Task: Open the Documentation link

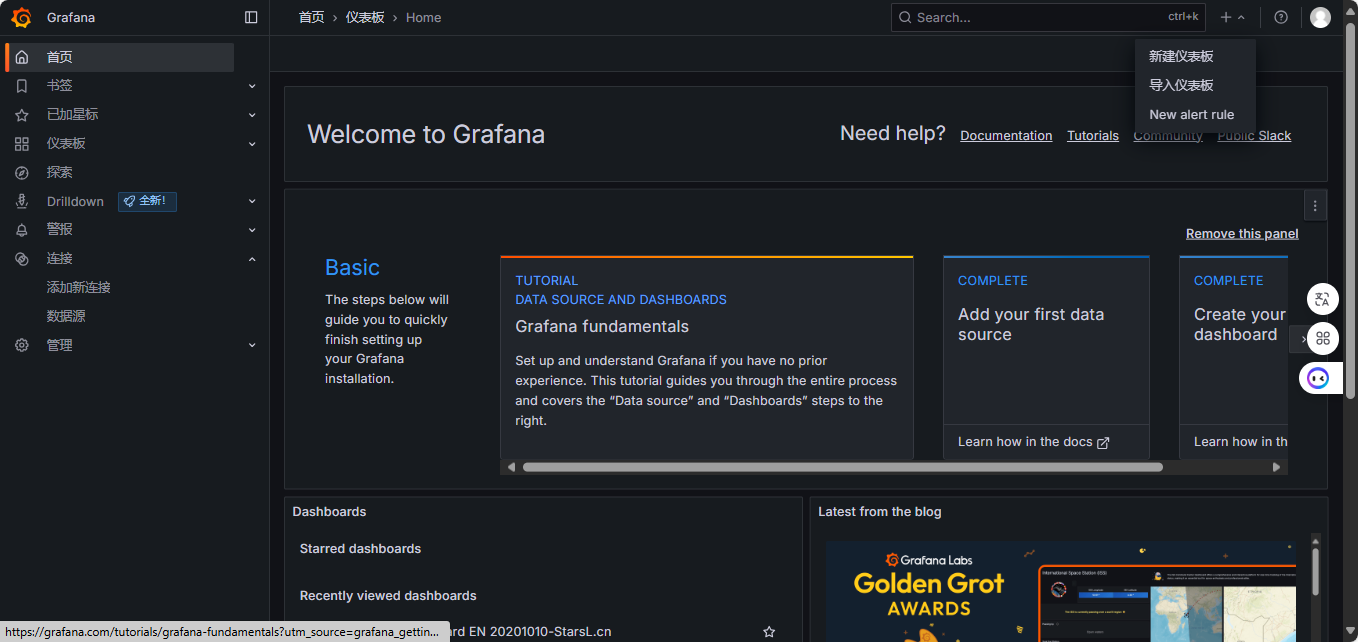Action: pos(1006,136)
